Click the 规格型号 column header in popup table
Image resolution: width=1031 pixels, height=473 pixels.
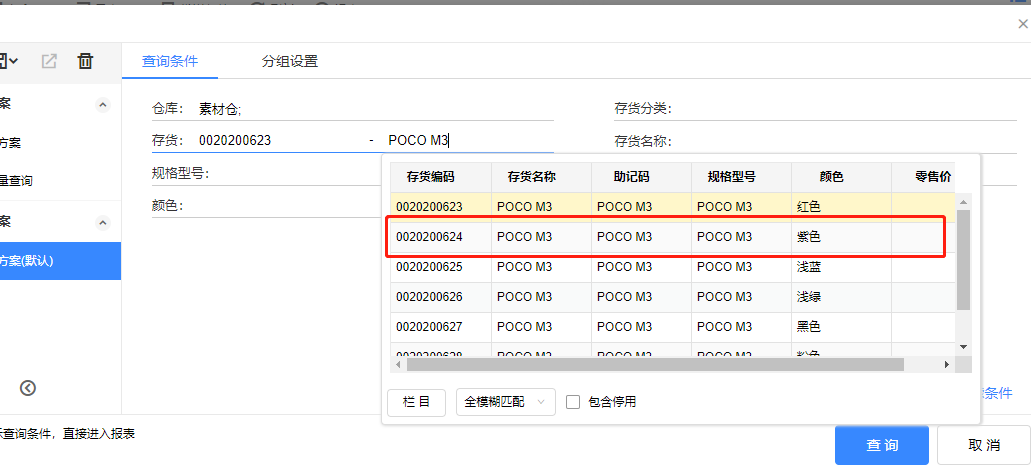tap(742, 177)
